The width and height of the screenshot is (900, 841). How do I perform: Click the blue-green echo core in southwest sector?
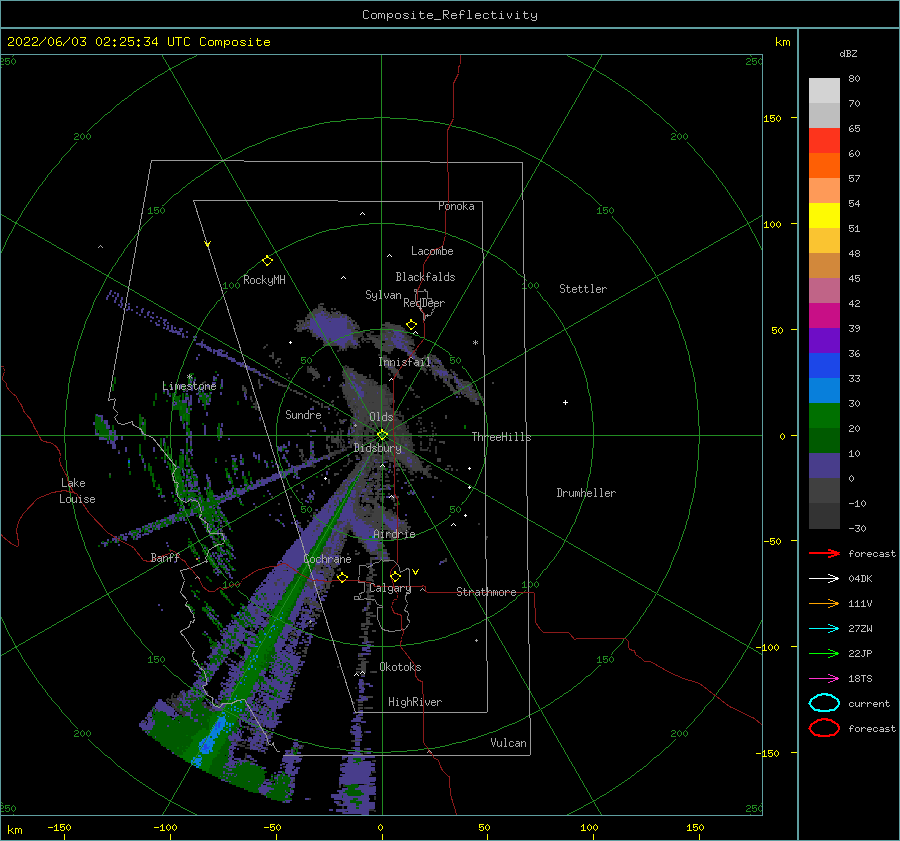pos(210,739)
